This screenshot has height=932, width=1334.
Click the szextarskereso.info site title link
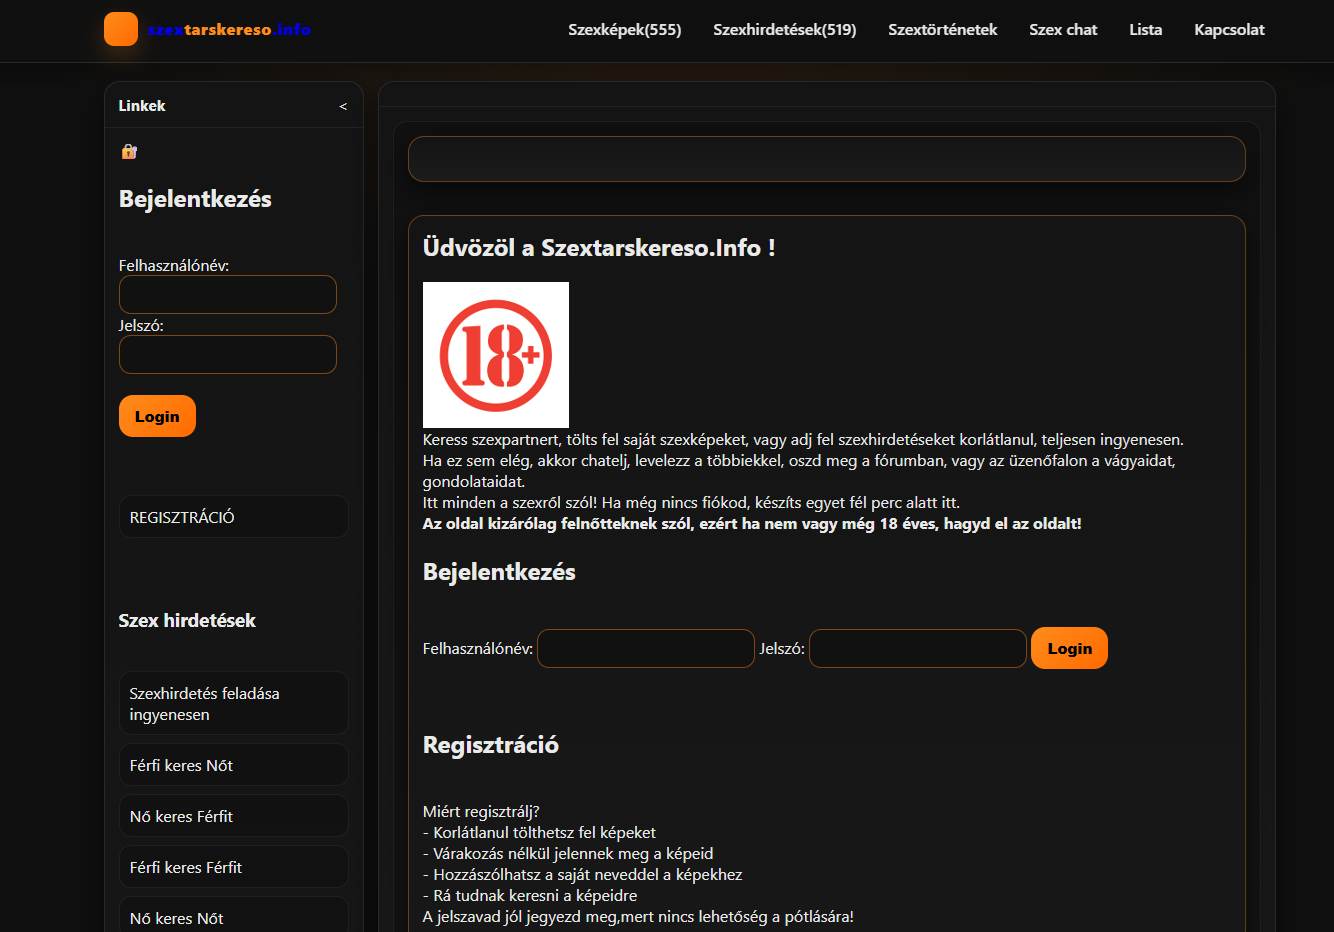click(229, 30)
